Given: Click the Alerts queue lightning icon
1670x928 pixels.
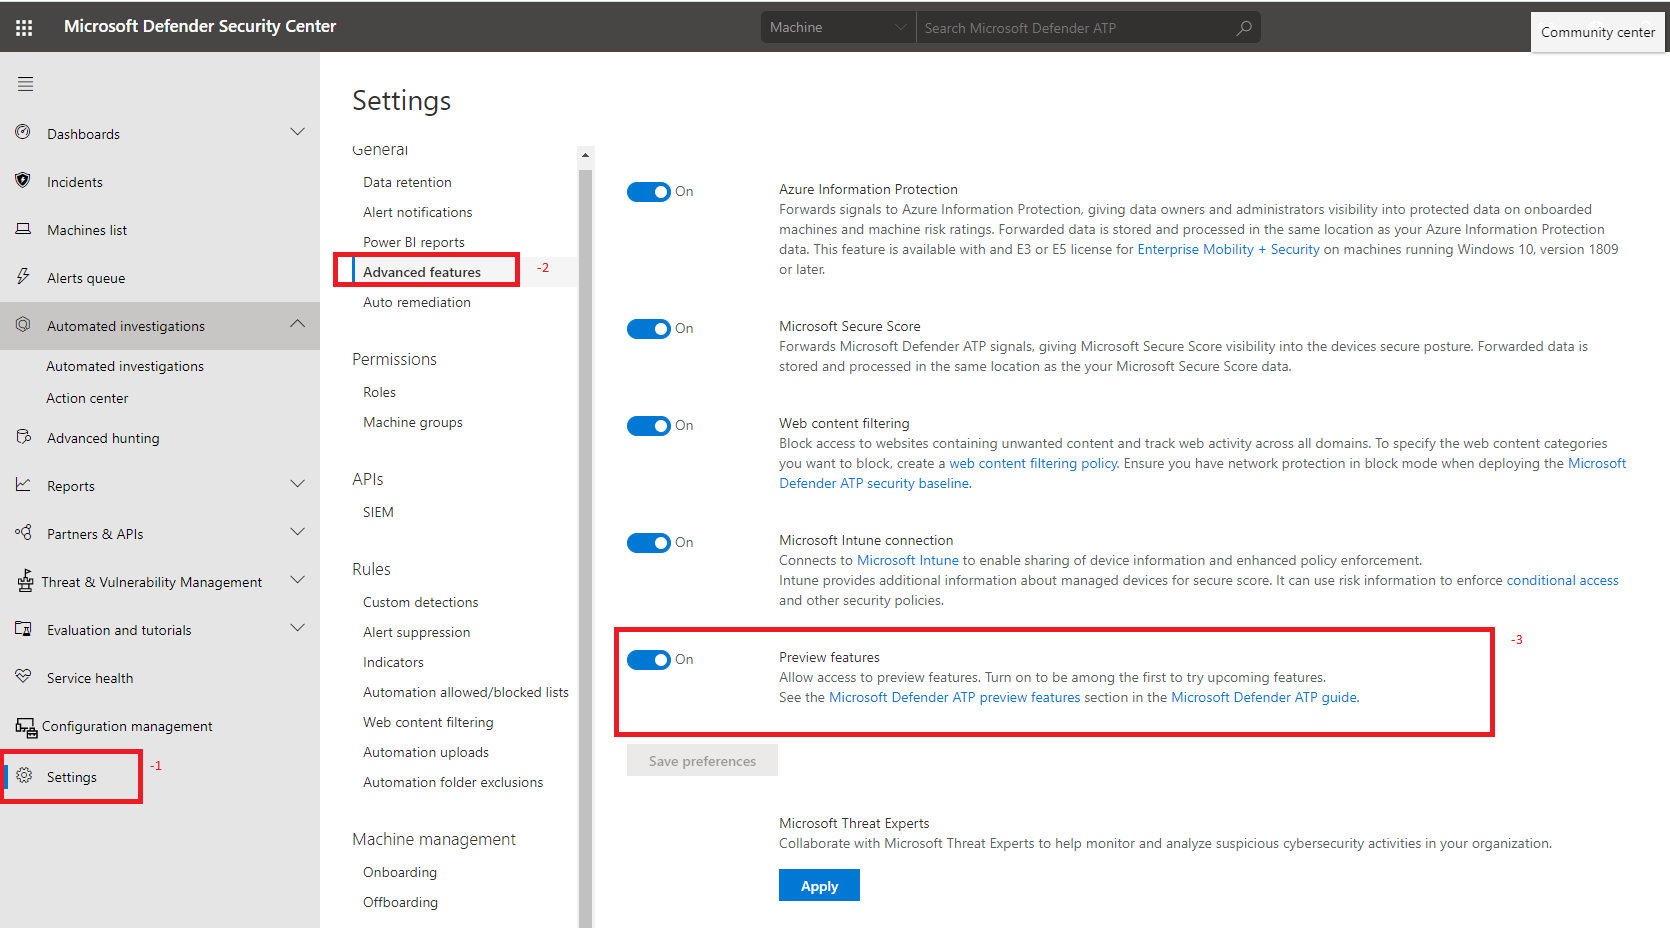Looking at the screenshot, I should coord(23,277).
